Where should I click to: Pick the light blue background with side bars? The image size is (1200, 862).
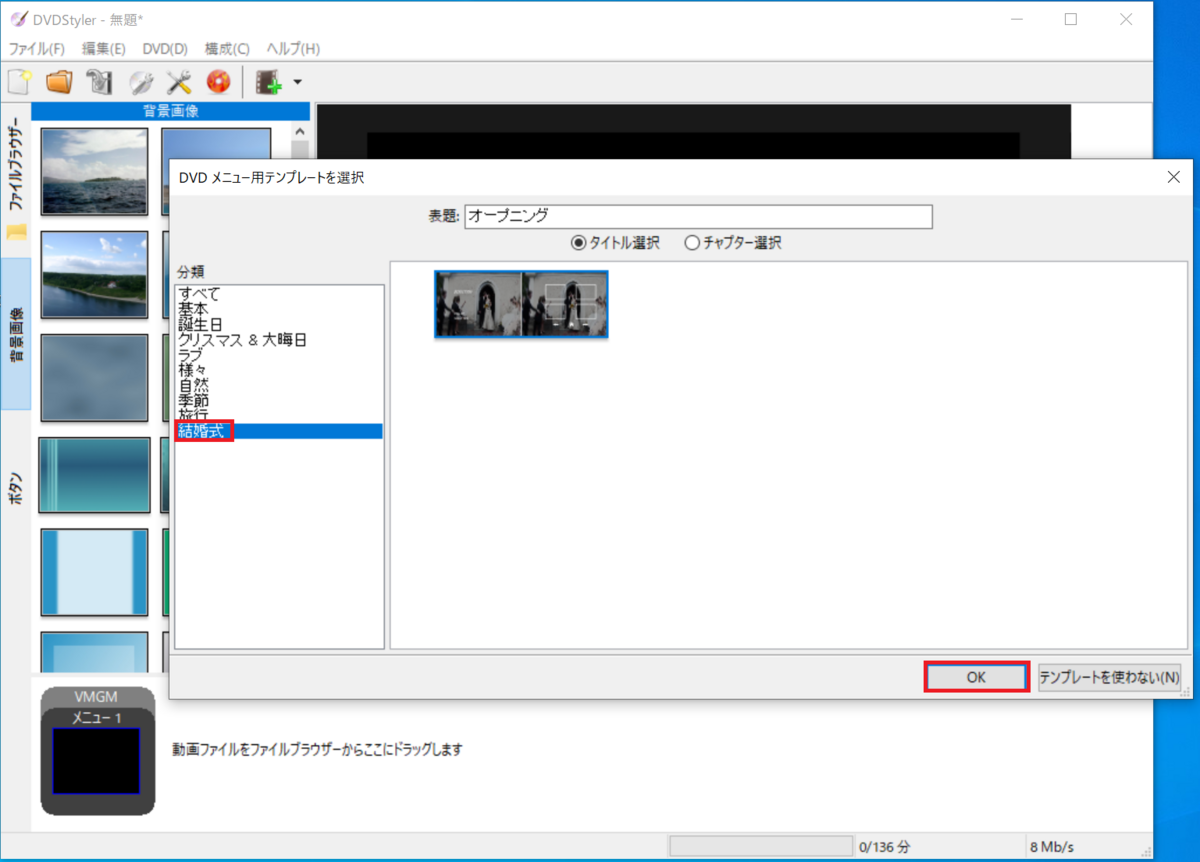tap(94, 572)
